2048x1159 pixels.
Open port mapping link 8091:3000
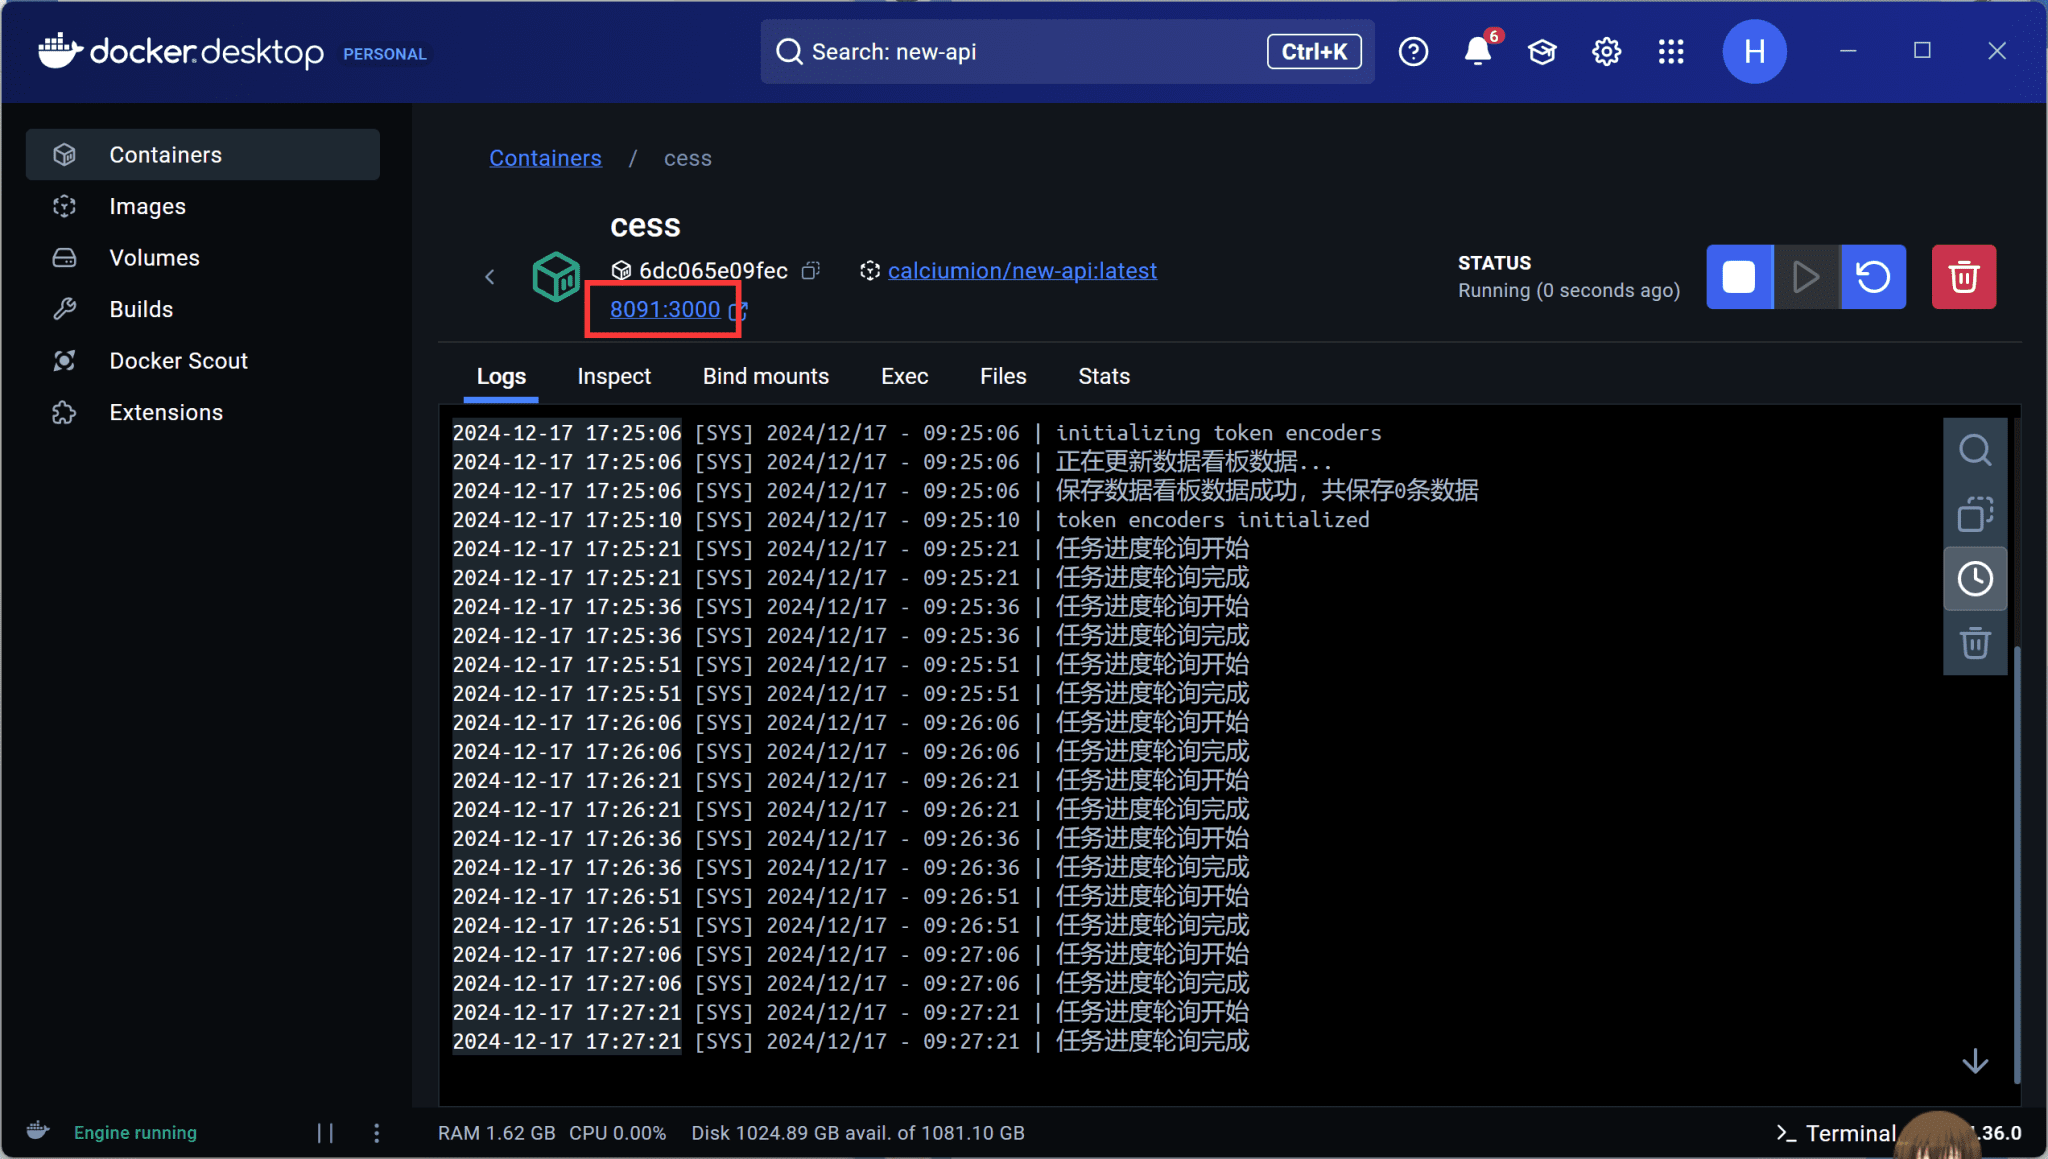[x=664, y=309]
